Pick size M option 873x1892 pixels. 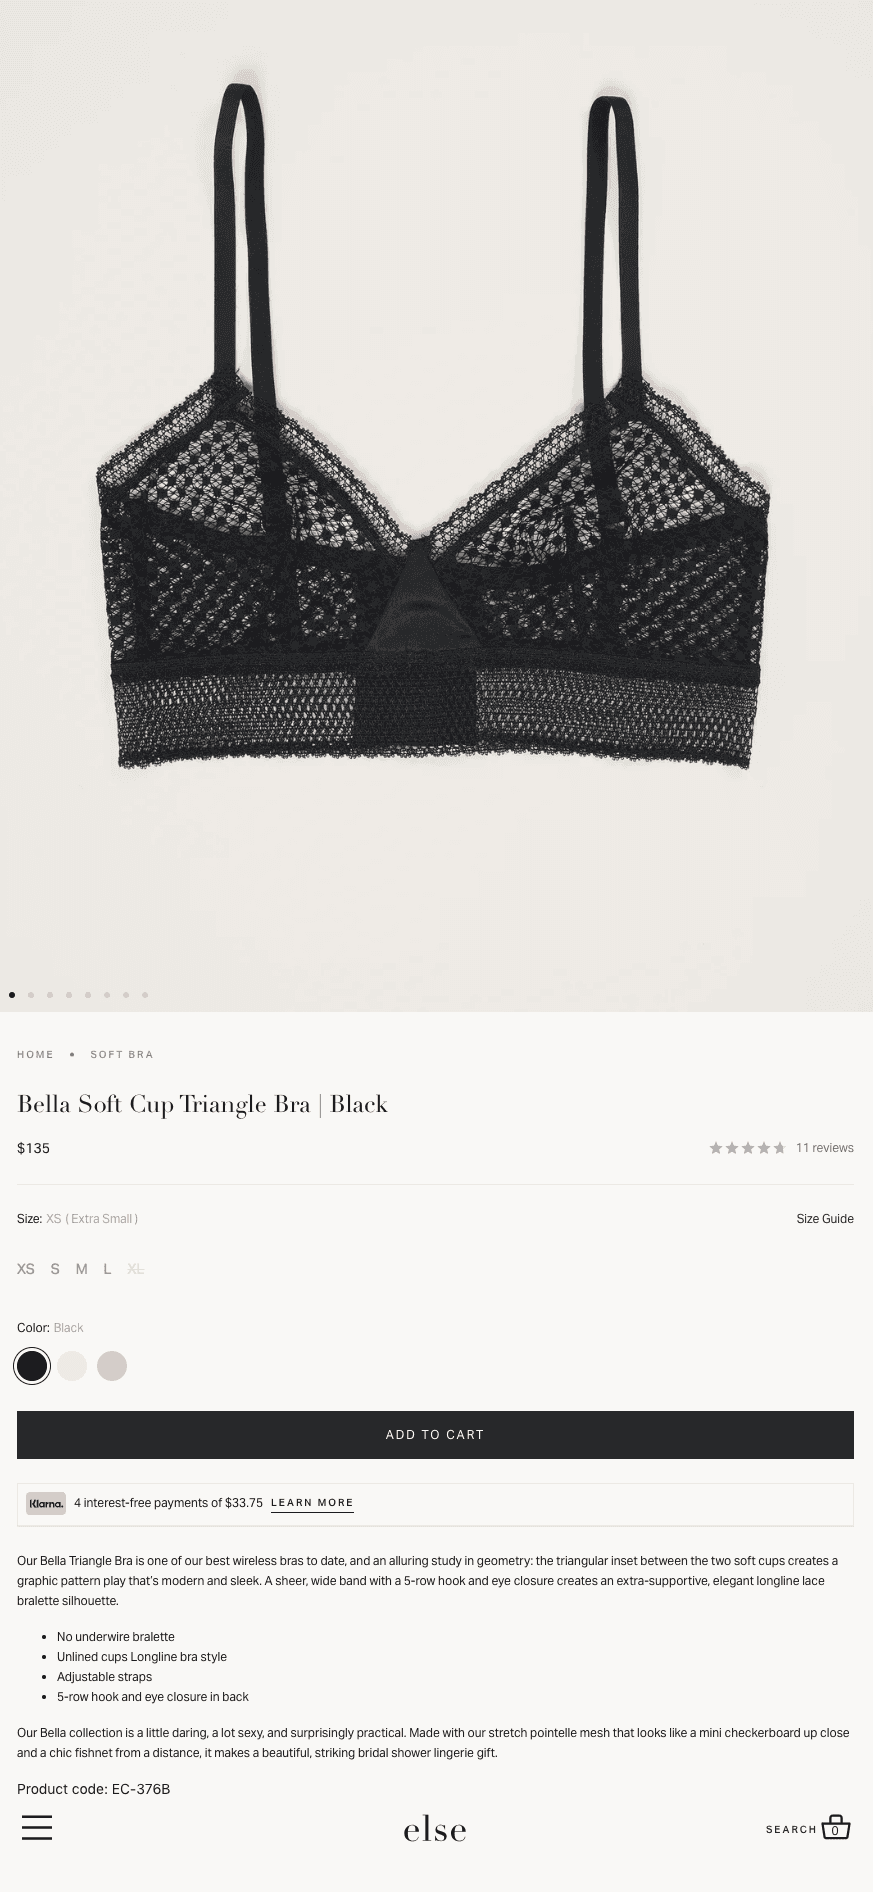pyautogui.click(x=82, y=1269)
